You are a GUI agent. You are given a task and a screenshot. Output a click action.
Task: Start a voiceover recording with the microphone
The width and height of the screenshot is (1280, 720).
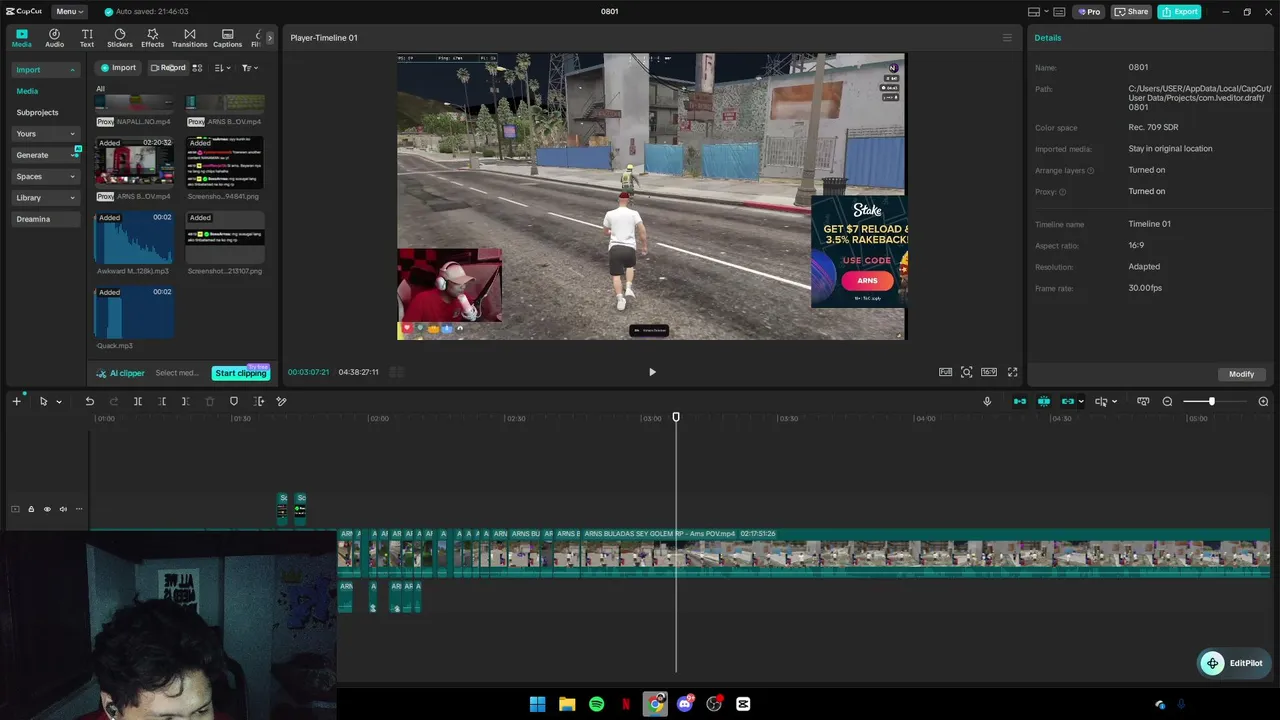987,401
